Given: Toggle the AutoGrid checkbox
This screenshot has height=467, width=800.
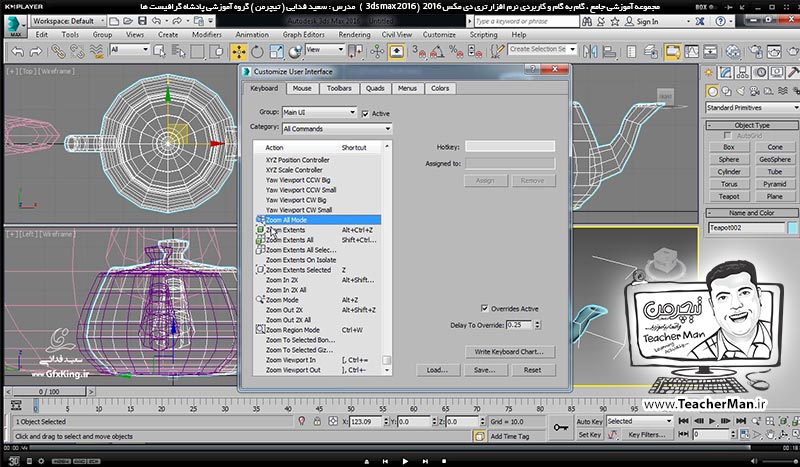Looking at the screenshot, I should tap(728, 135).
